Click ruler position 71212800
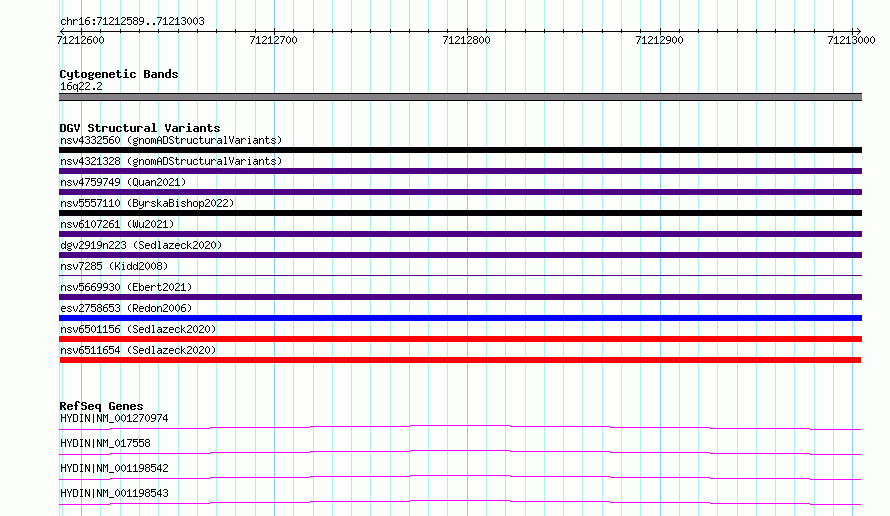Viewport: 890px width, 516px height. click(x=466, y=40)
